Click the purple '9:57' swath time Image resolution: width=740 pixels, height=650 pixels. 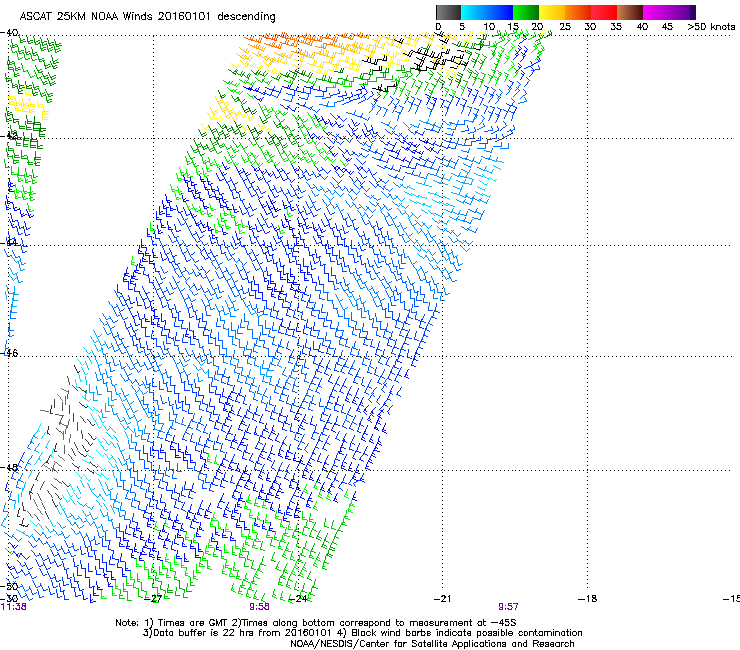click(x=508, y=607)
